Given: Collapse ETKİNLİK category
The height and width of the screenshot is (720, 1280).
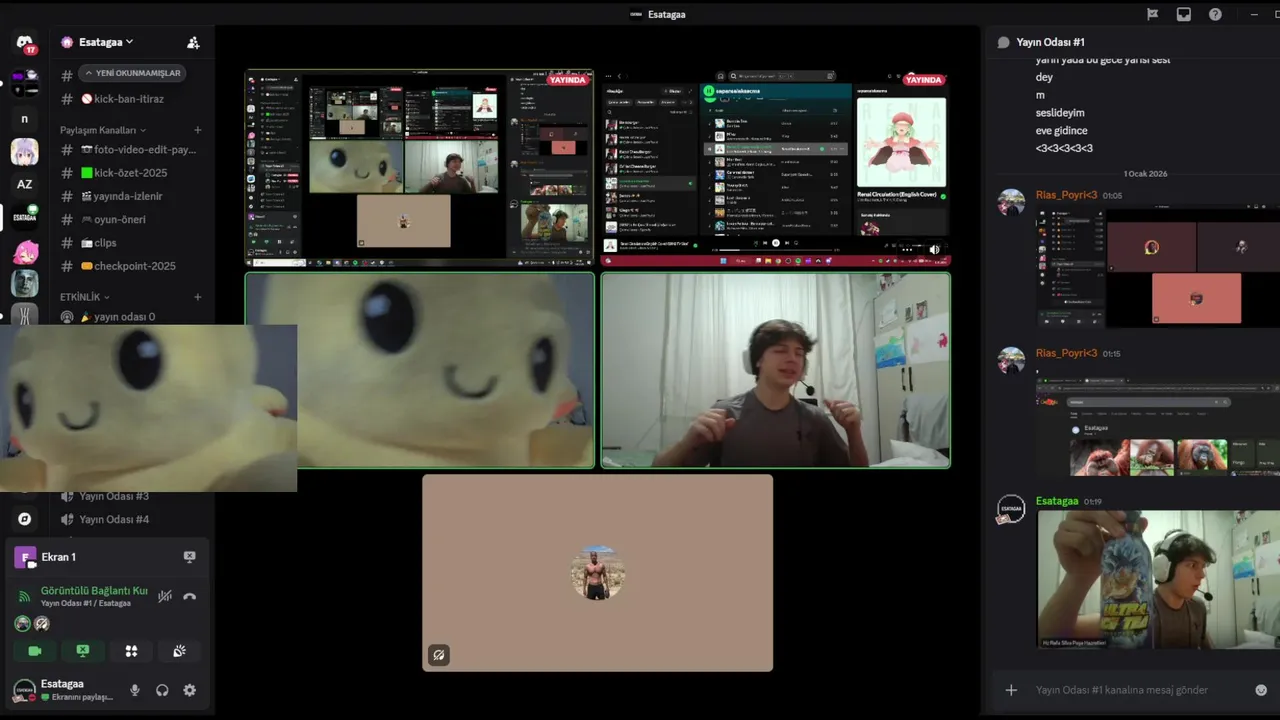Looking at the screenshot, I should [85, 297].
